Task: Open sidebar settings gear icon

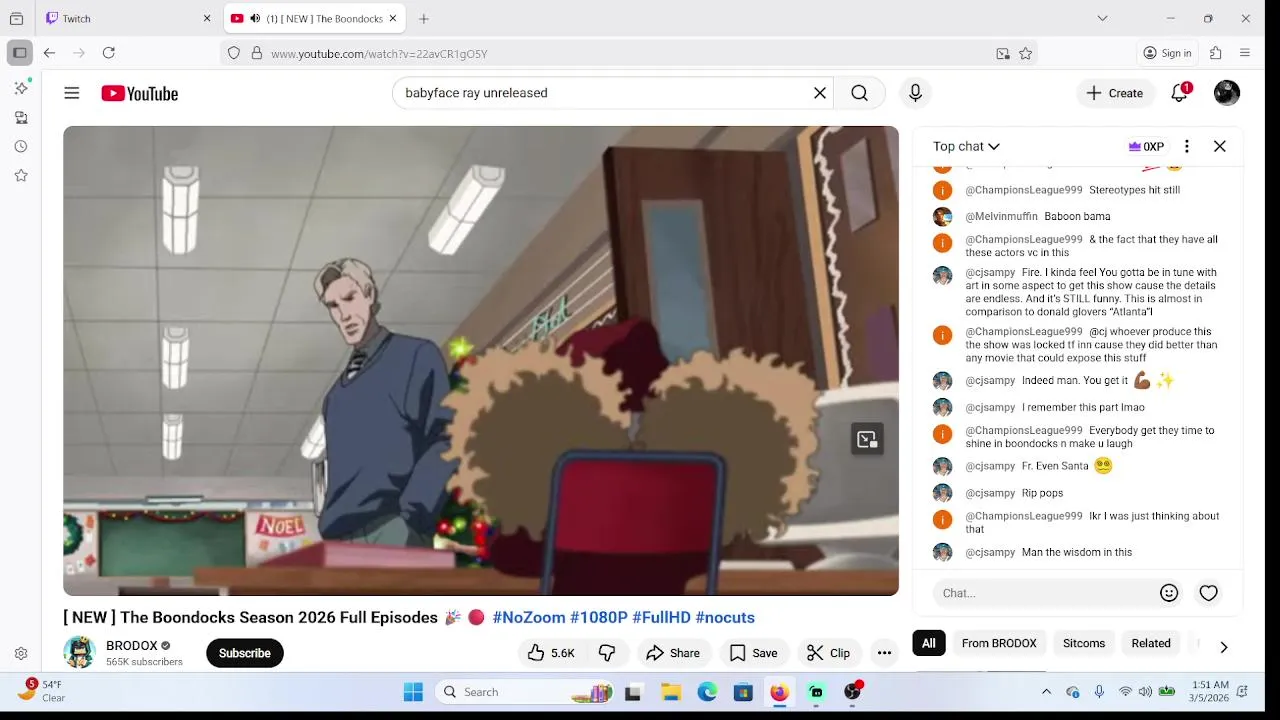Action: 21,653
